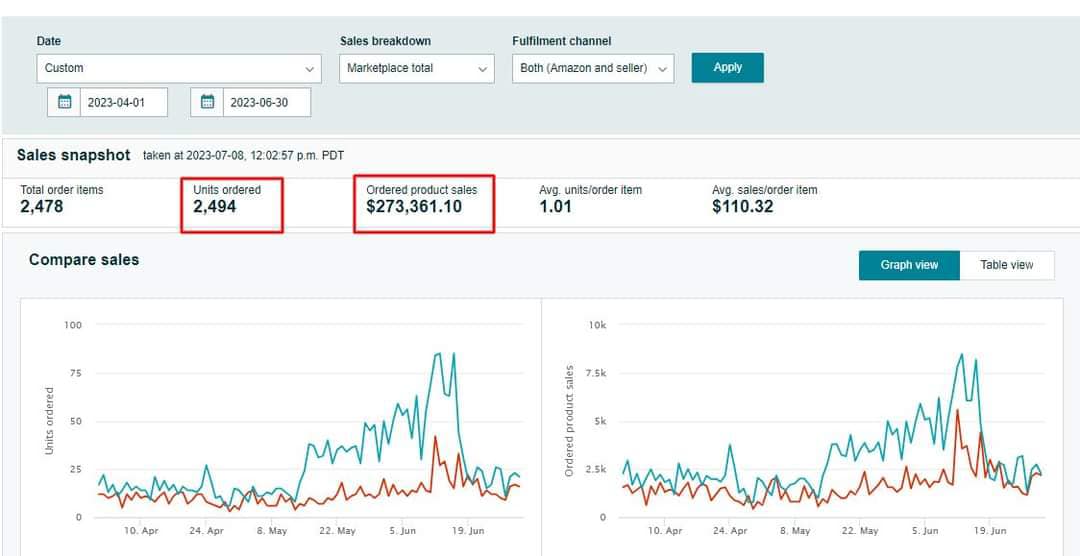
Task: Switch to Table view tab
Action: point(1006,265)
